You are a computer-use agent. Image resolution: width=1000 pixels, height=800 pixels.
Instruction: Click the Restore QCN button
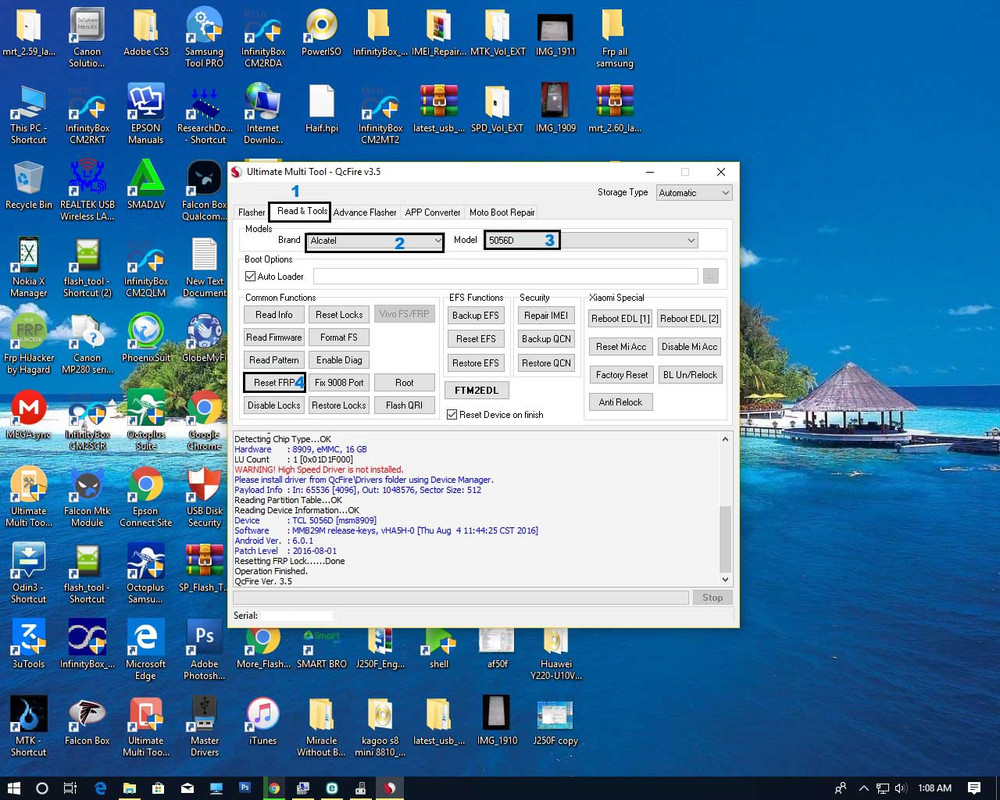(546, 363)
